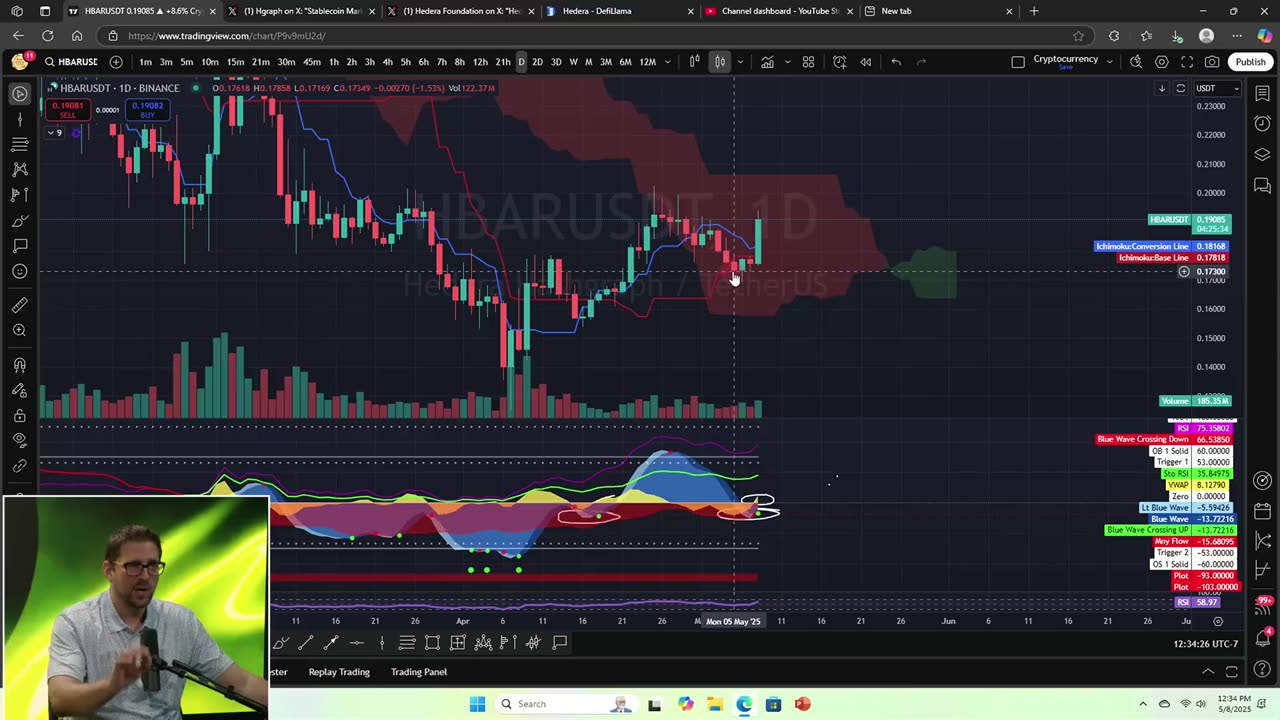Image resolution: width=1280 pixels, height=720 pixels.
Task: Select the XABCD pattern tool
Action: pos(20,169)
